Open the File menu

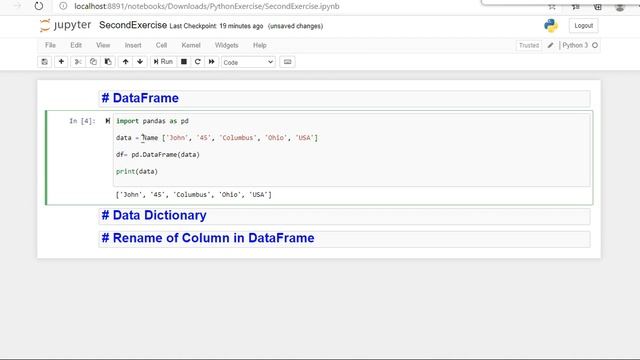click(50, 45)
